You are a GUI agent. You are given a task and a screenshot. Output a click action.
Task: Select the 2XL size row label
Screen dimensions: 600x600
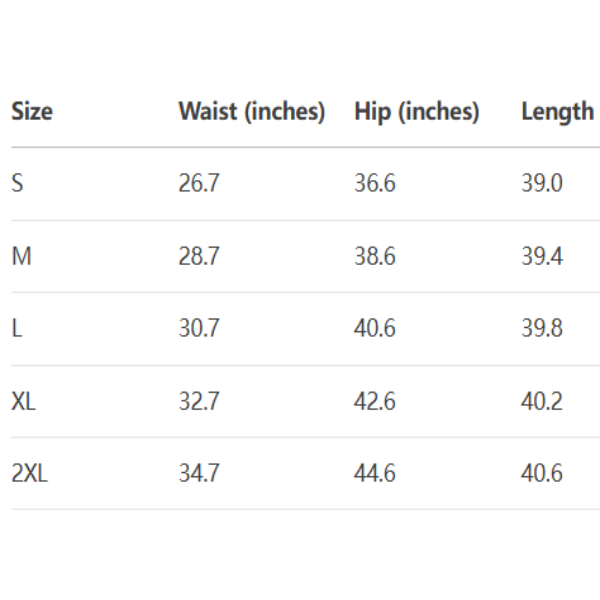[x=29, y=474]
